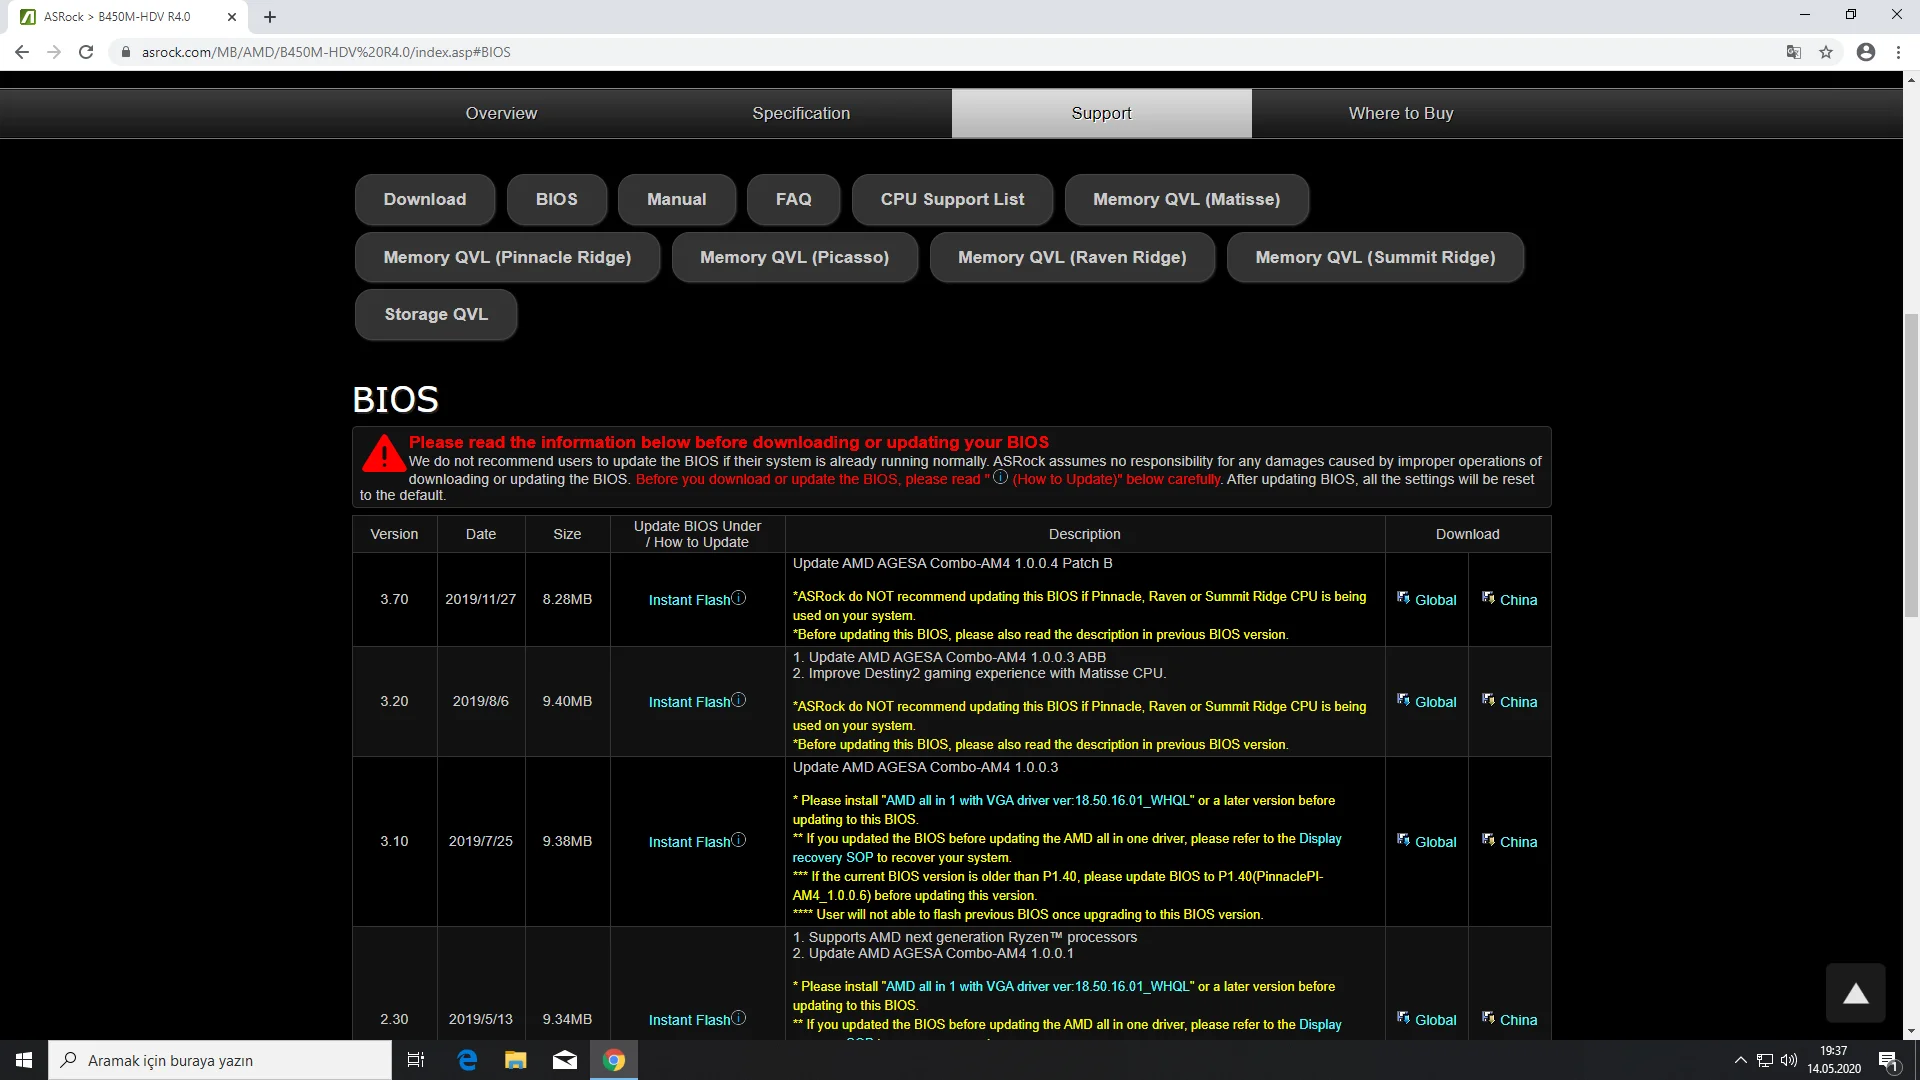
Task: Open the browser profile avatar
Action: [1866, 51]
